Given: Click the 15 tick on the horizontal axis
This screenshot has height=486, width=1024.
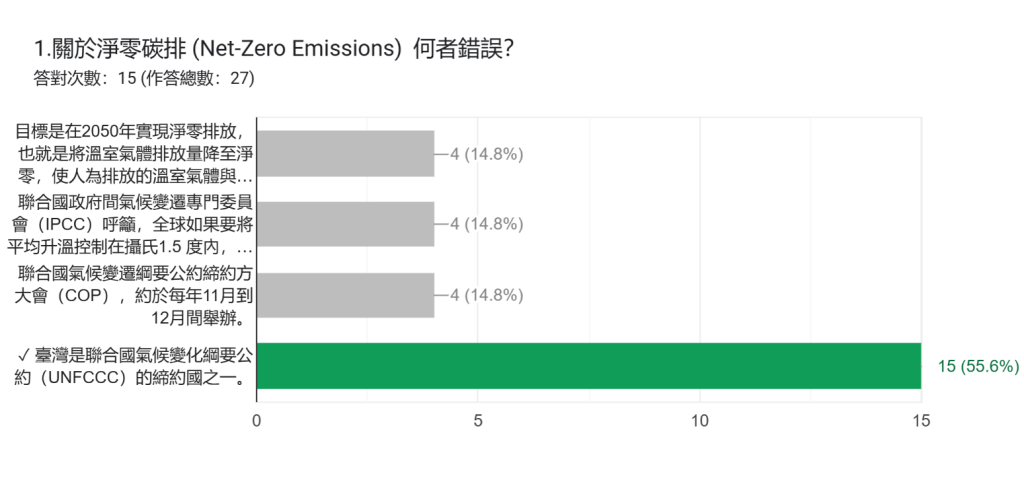Looking at the screenshot, I should pyautogui.click(x=921, y=421).
